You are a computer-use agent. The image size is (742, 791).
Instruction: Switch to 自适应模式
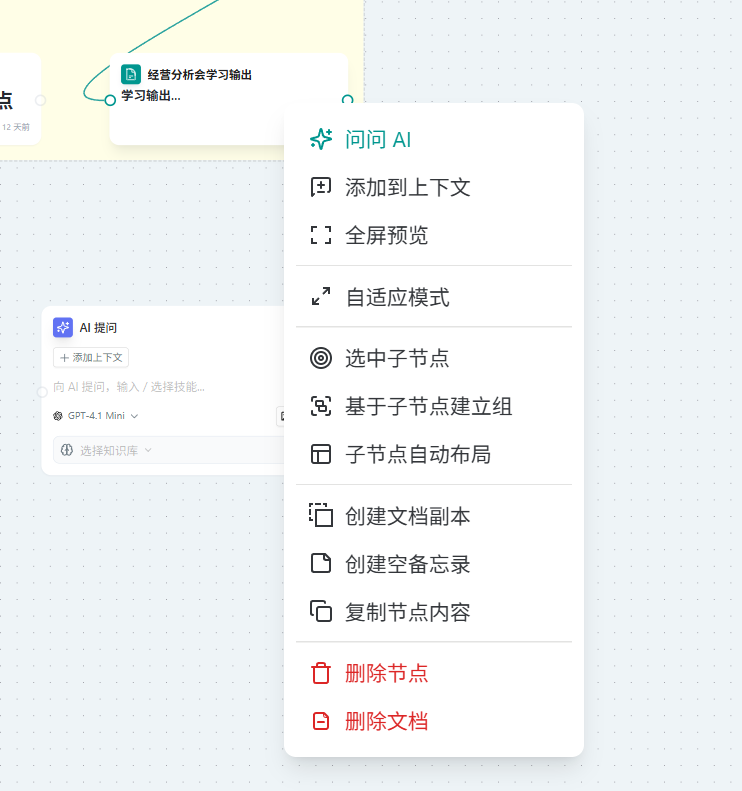(x=434, y=297)
